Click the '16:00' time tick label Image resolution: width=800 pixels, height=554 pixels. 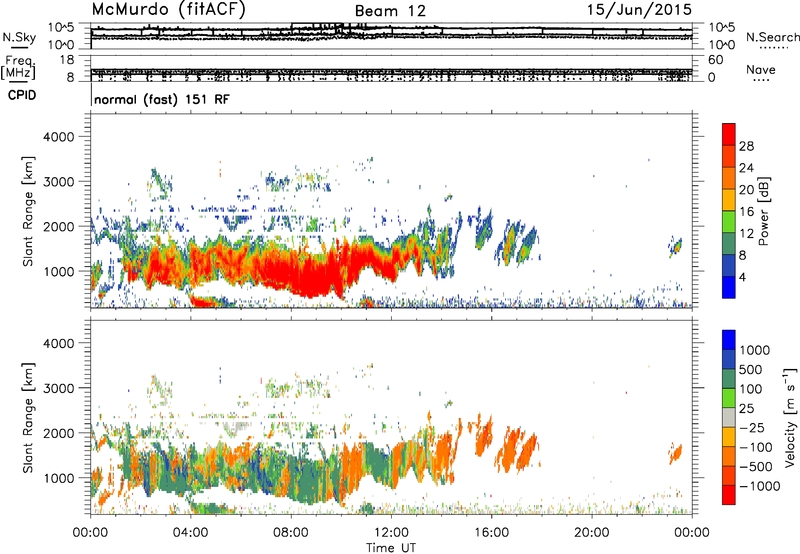pyautogui.click(x=491, y=533)
